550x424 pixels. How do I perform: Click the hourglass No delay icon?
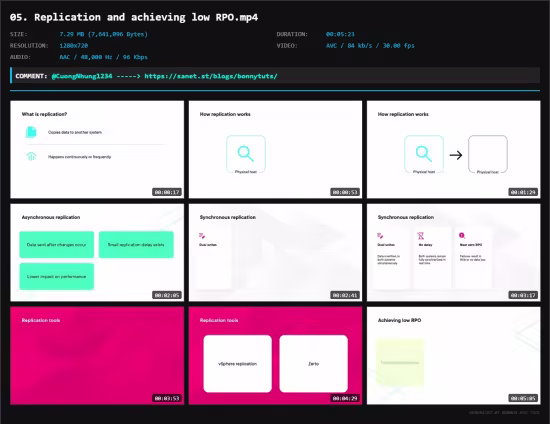(421, 236)
